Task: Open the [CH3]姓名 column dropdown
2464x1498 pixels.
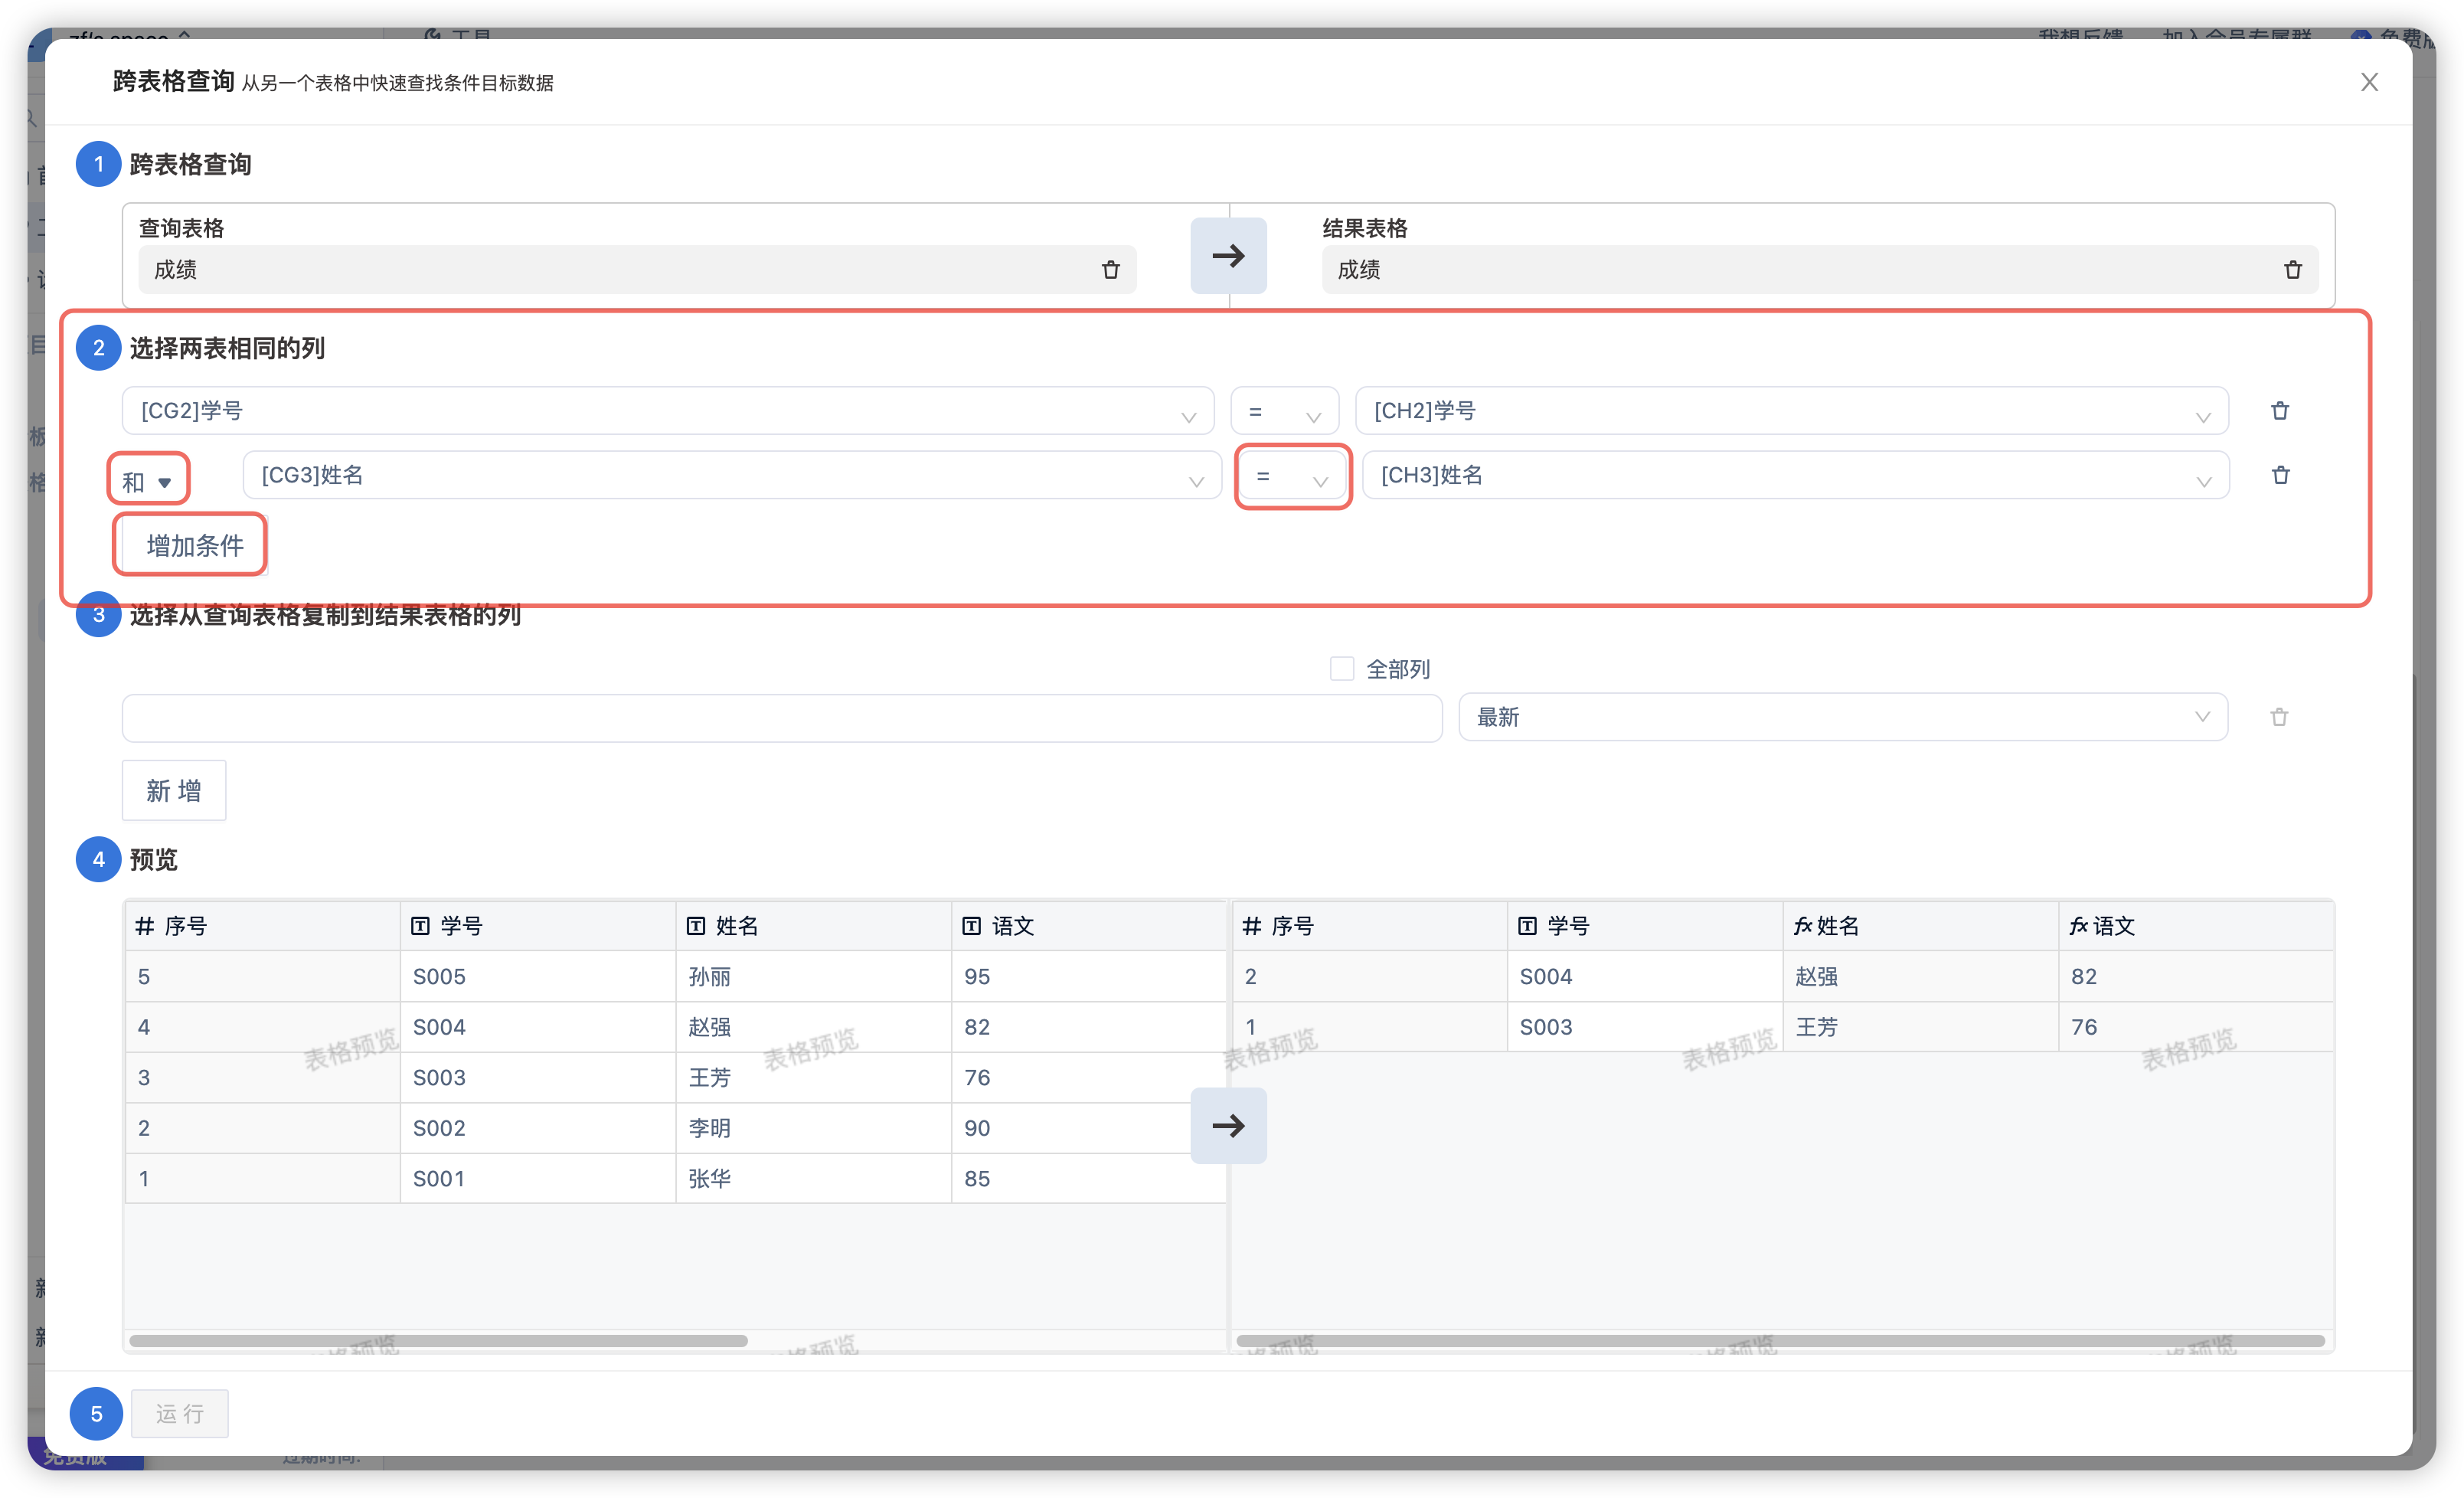Action: coord(1796,475)
